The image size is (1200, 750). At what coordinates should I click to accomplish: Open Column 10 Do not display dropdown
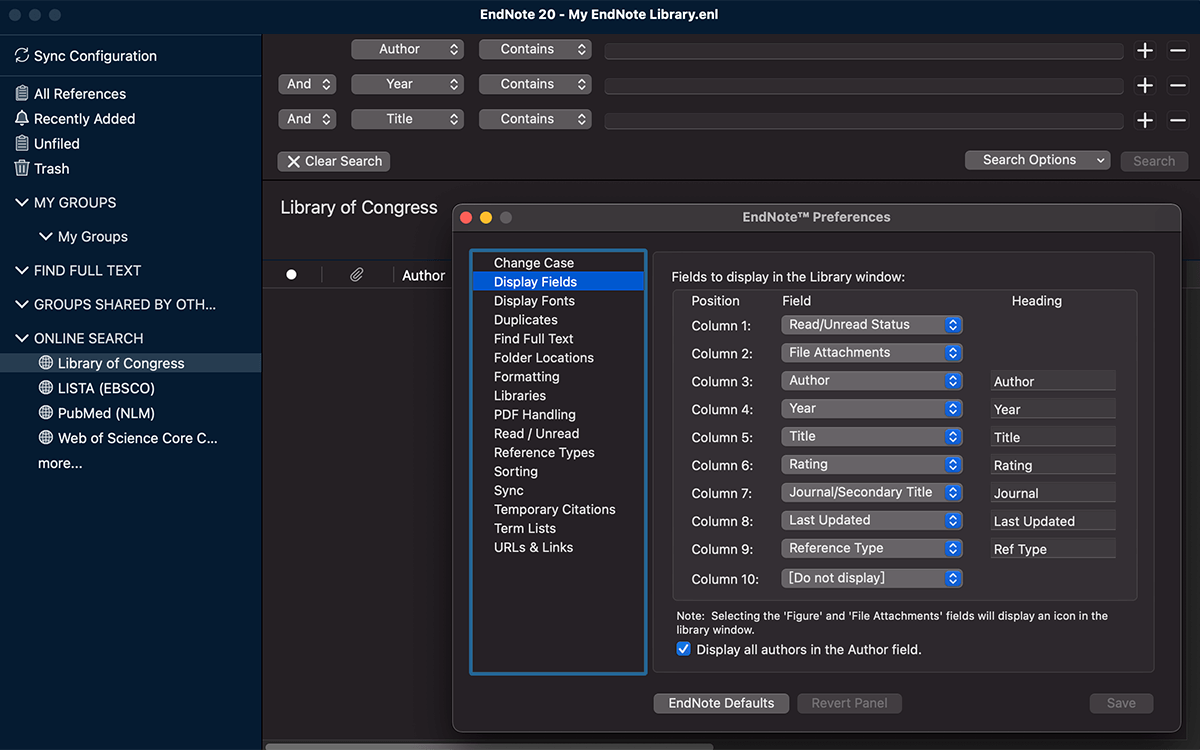[x=872, y=578]
